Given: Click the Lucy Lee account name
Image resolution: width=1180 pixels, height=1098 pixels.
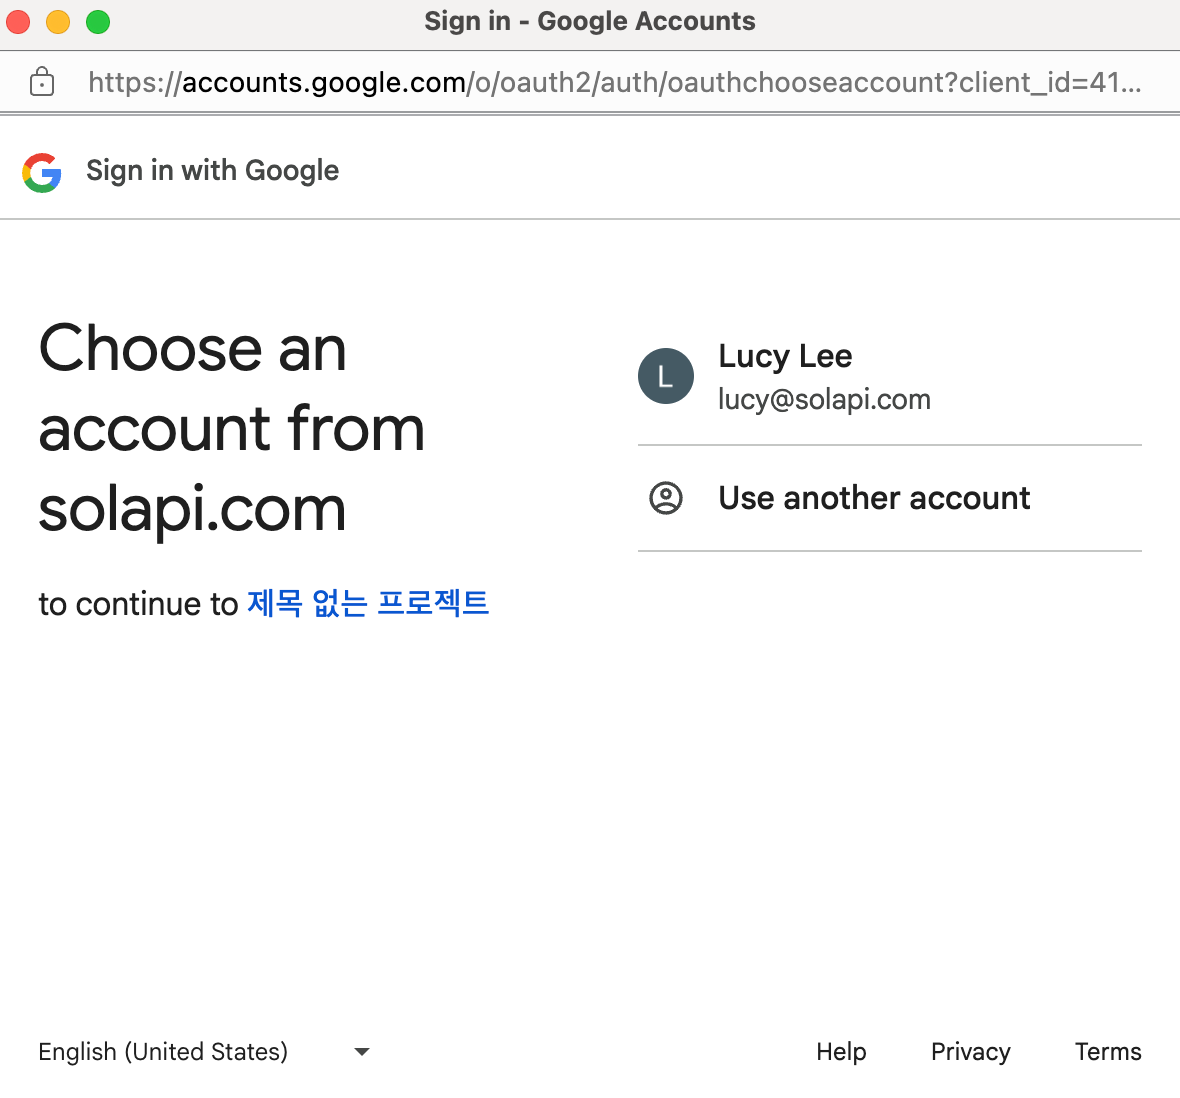Looking at the screenshot, I should 785,356.
